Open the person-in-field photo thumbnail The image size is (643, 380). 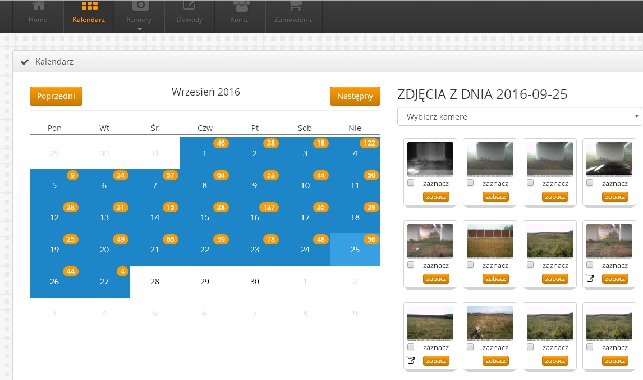click(490, 323)
